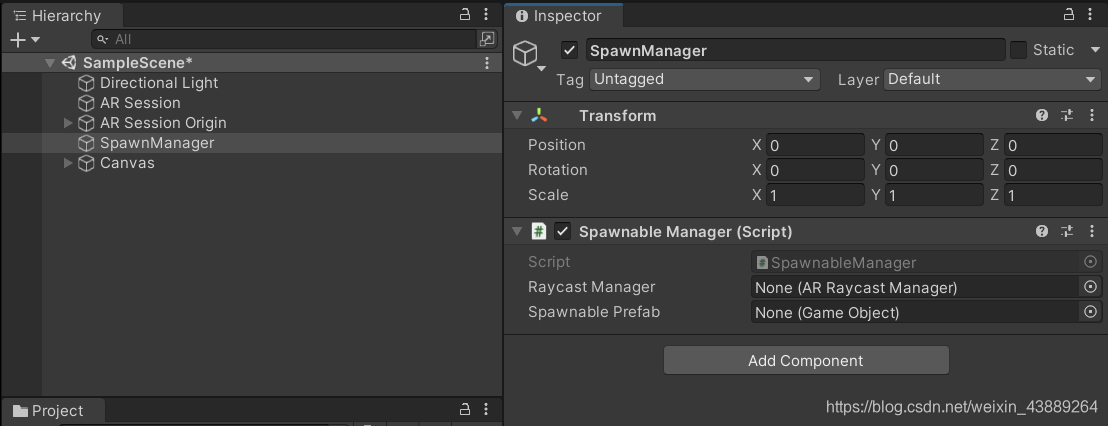Click the Add Component button
The width and height of the screenshot is (1108, 426).
click(806, 360)
